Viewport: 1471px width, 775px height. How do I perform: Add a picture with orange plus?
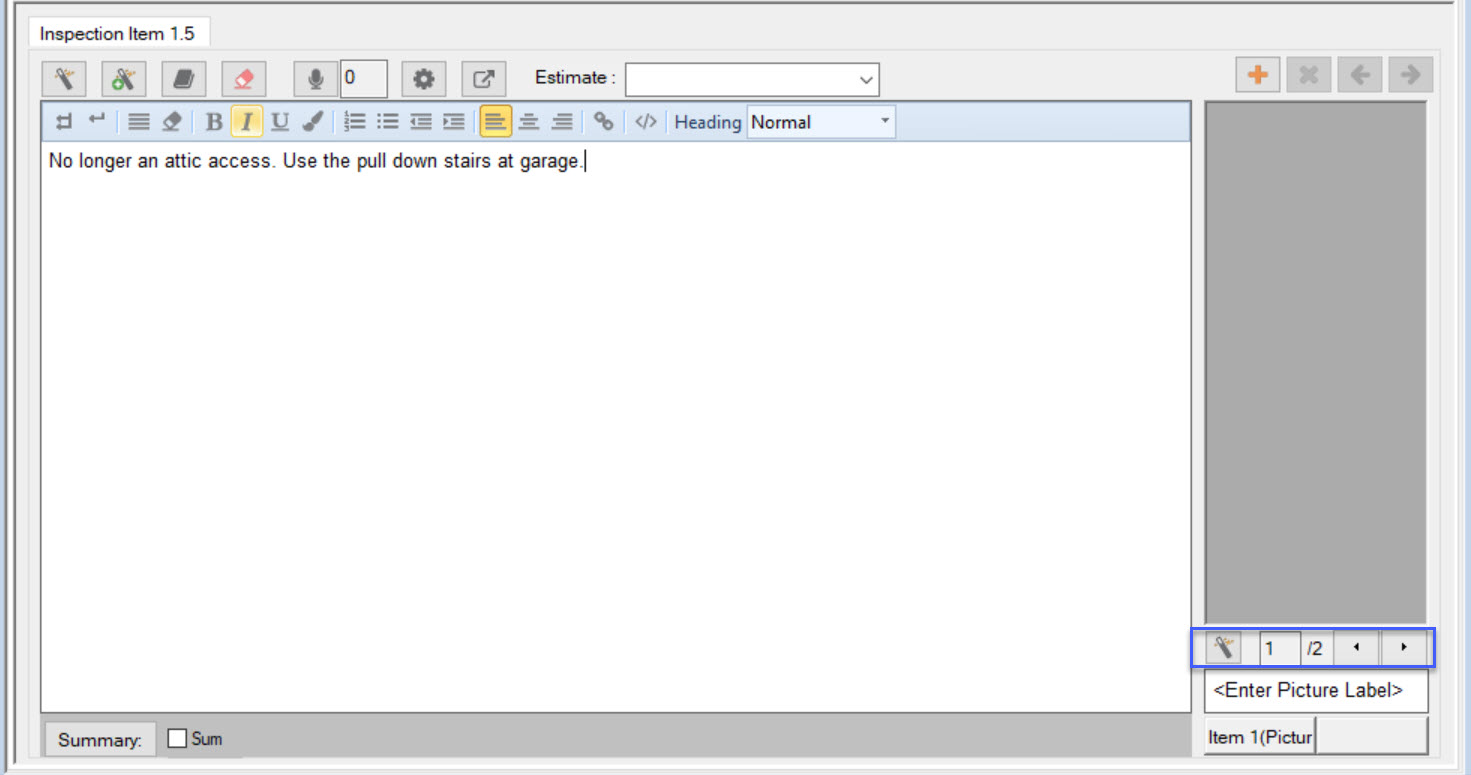click(x=1258, y=75)
